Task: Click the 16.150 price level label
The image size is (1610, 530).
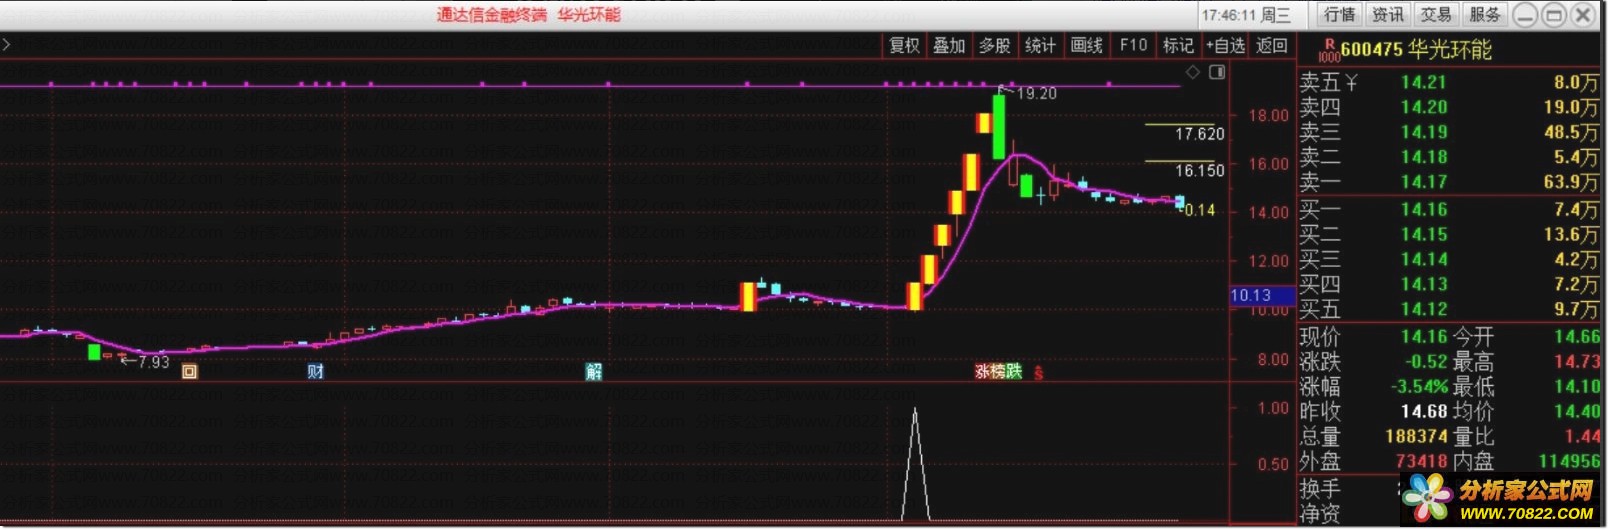Action: [x=1199, y=171]
